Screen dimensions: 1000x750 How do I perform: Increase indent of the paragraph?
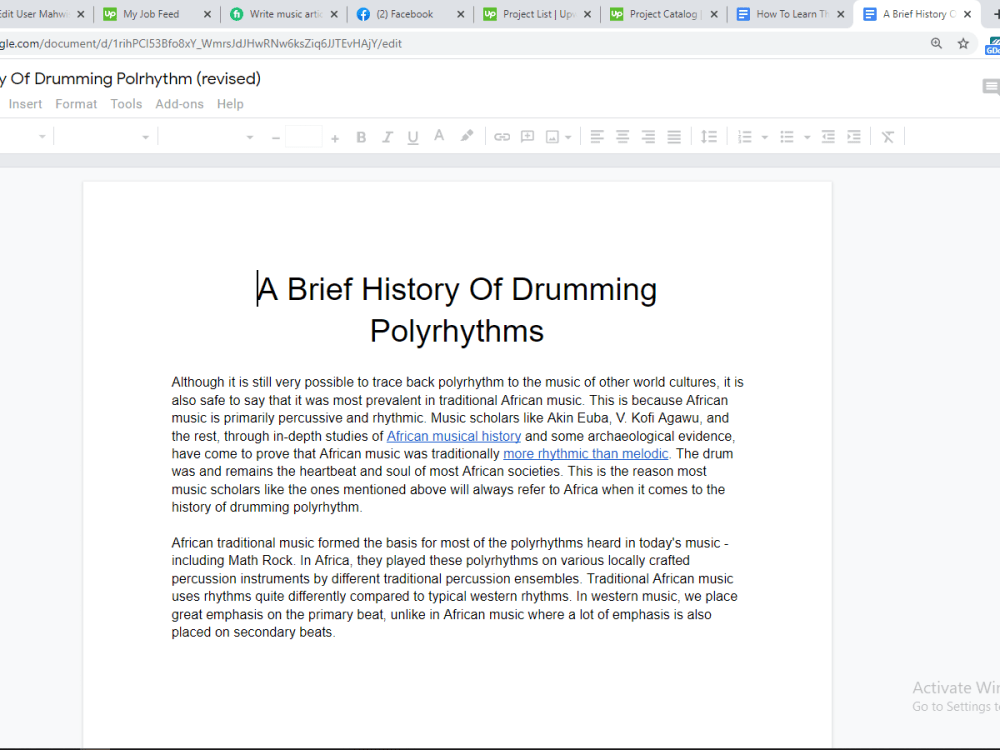[854, 136]
